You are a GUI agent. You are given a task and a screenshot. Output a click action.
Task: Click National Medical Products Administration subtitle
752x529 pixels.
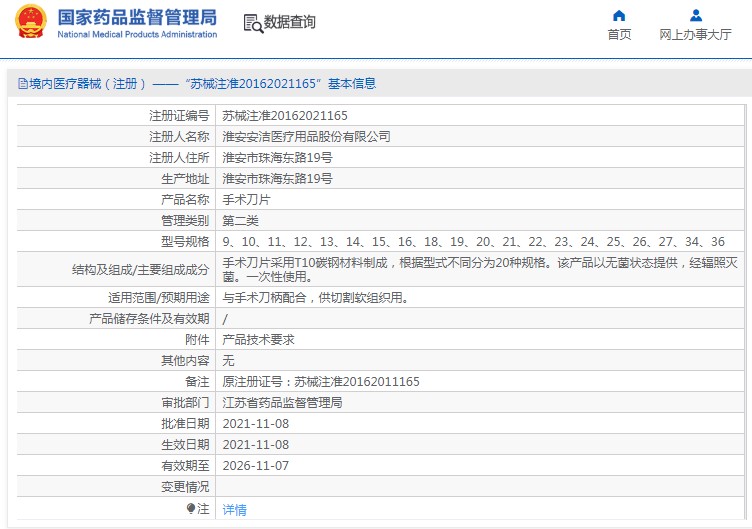coord(137,35)
